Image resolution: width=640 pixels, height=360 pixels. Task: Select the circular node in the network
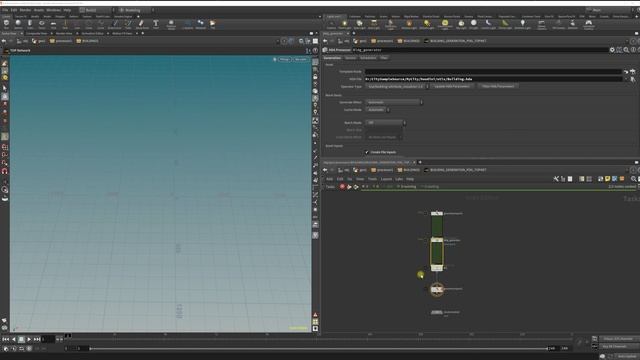[x=437, y=289]
